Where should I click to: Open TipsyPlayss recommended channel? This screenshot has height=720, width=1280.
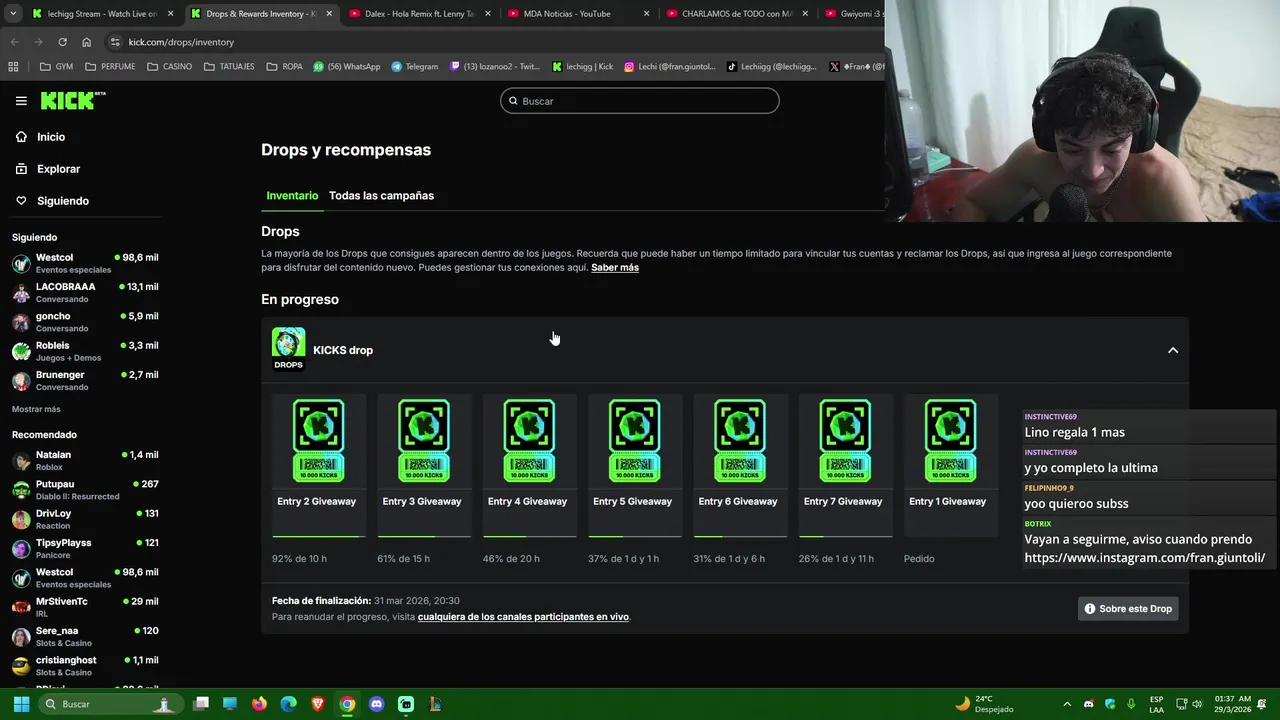[x=85, y=549]
